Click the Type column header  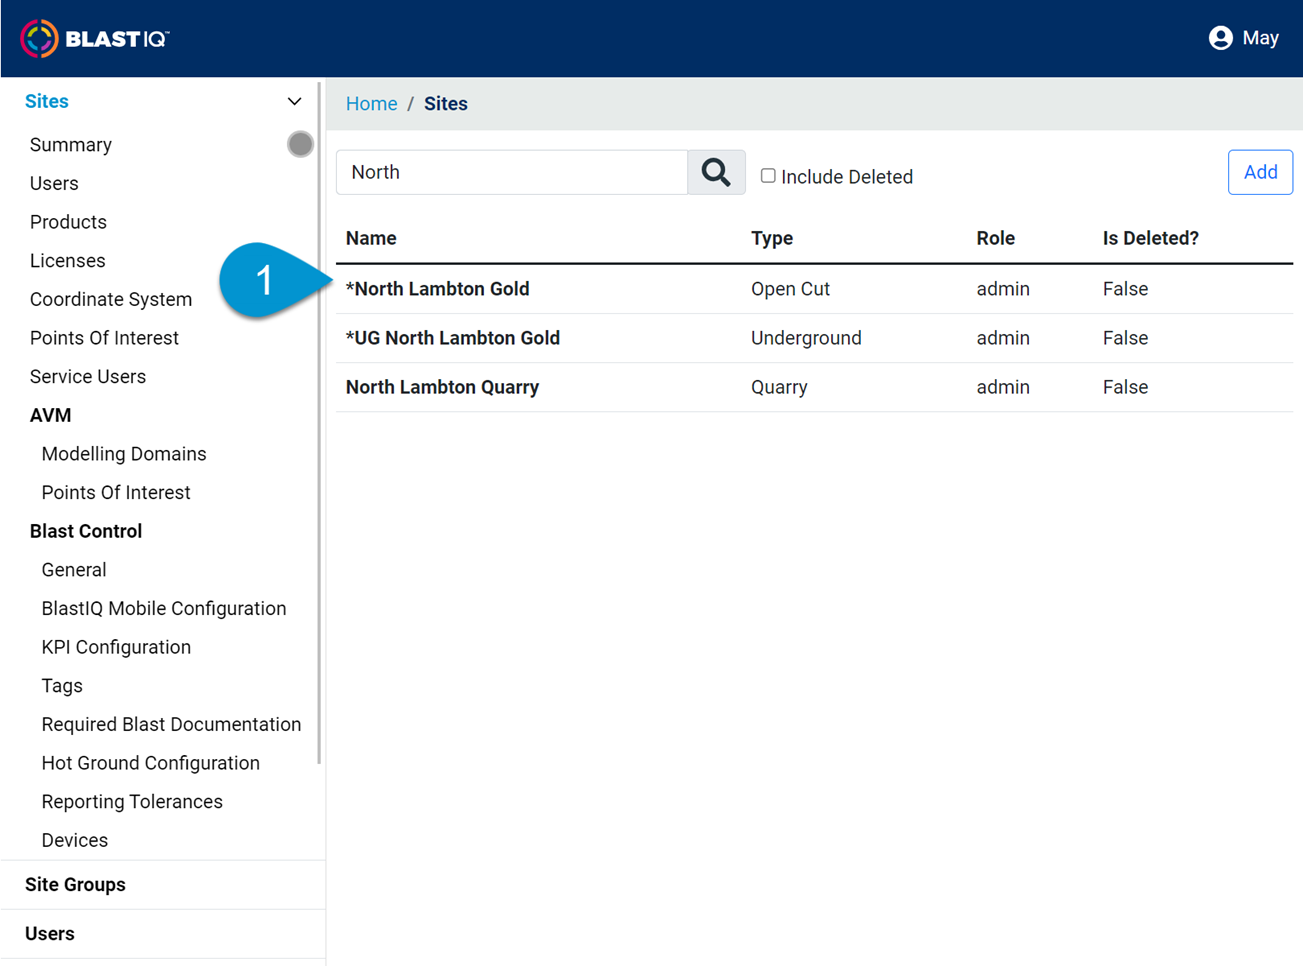coord(772,238)
